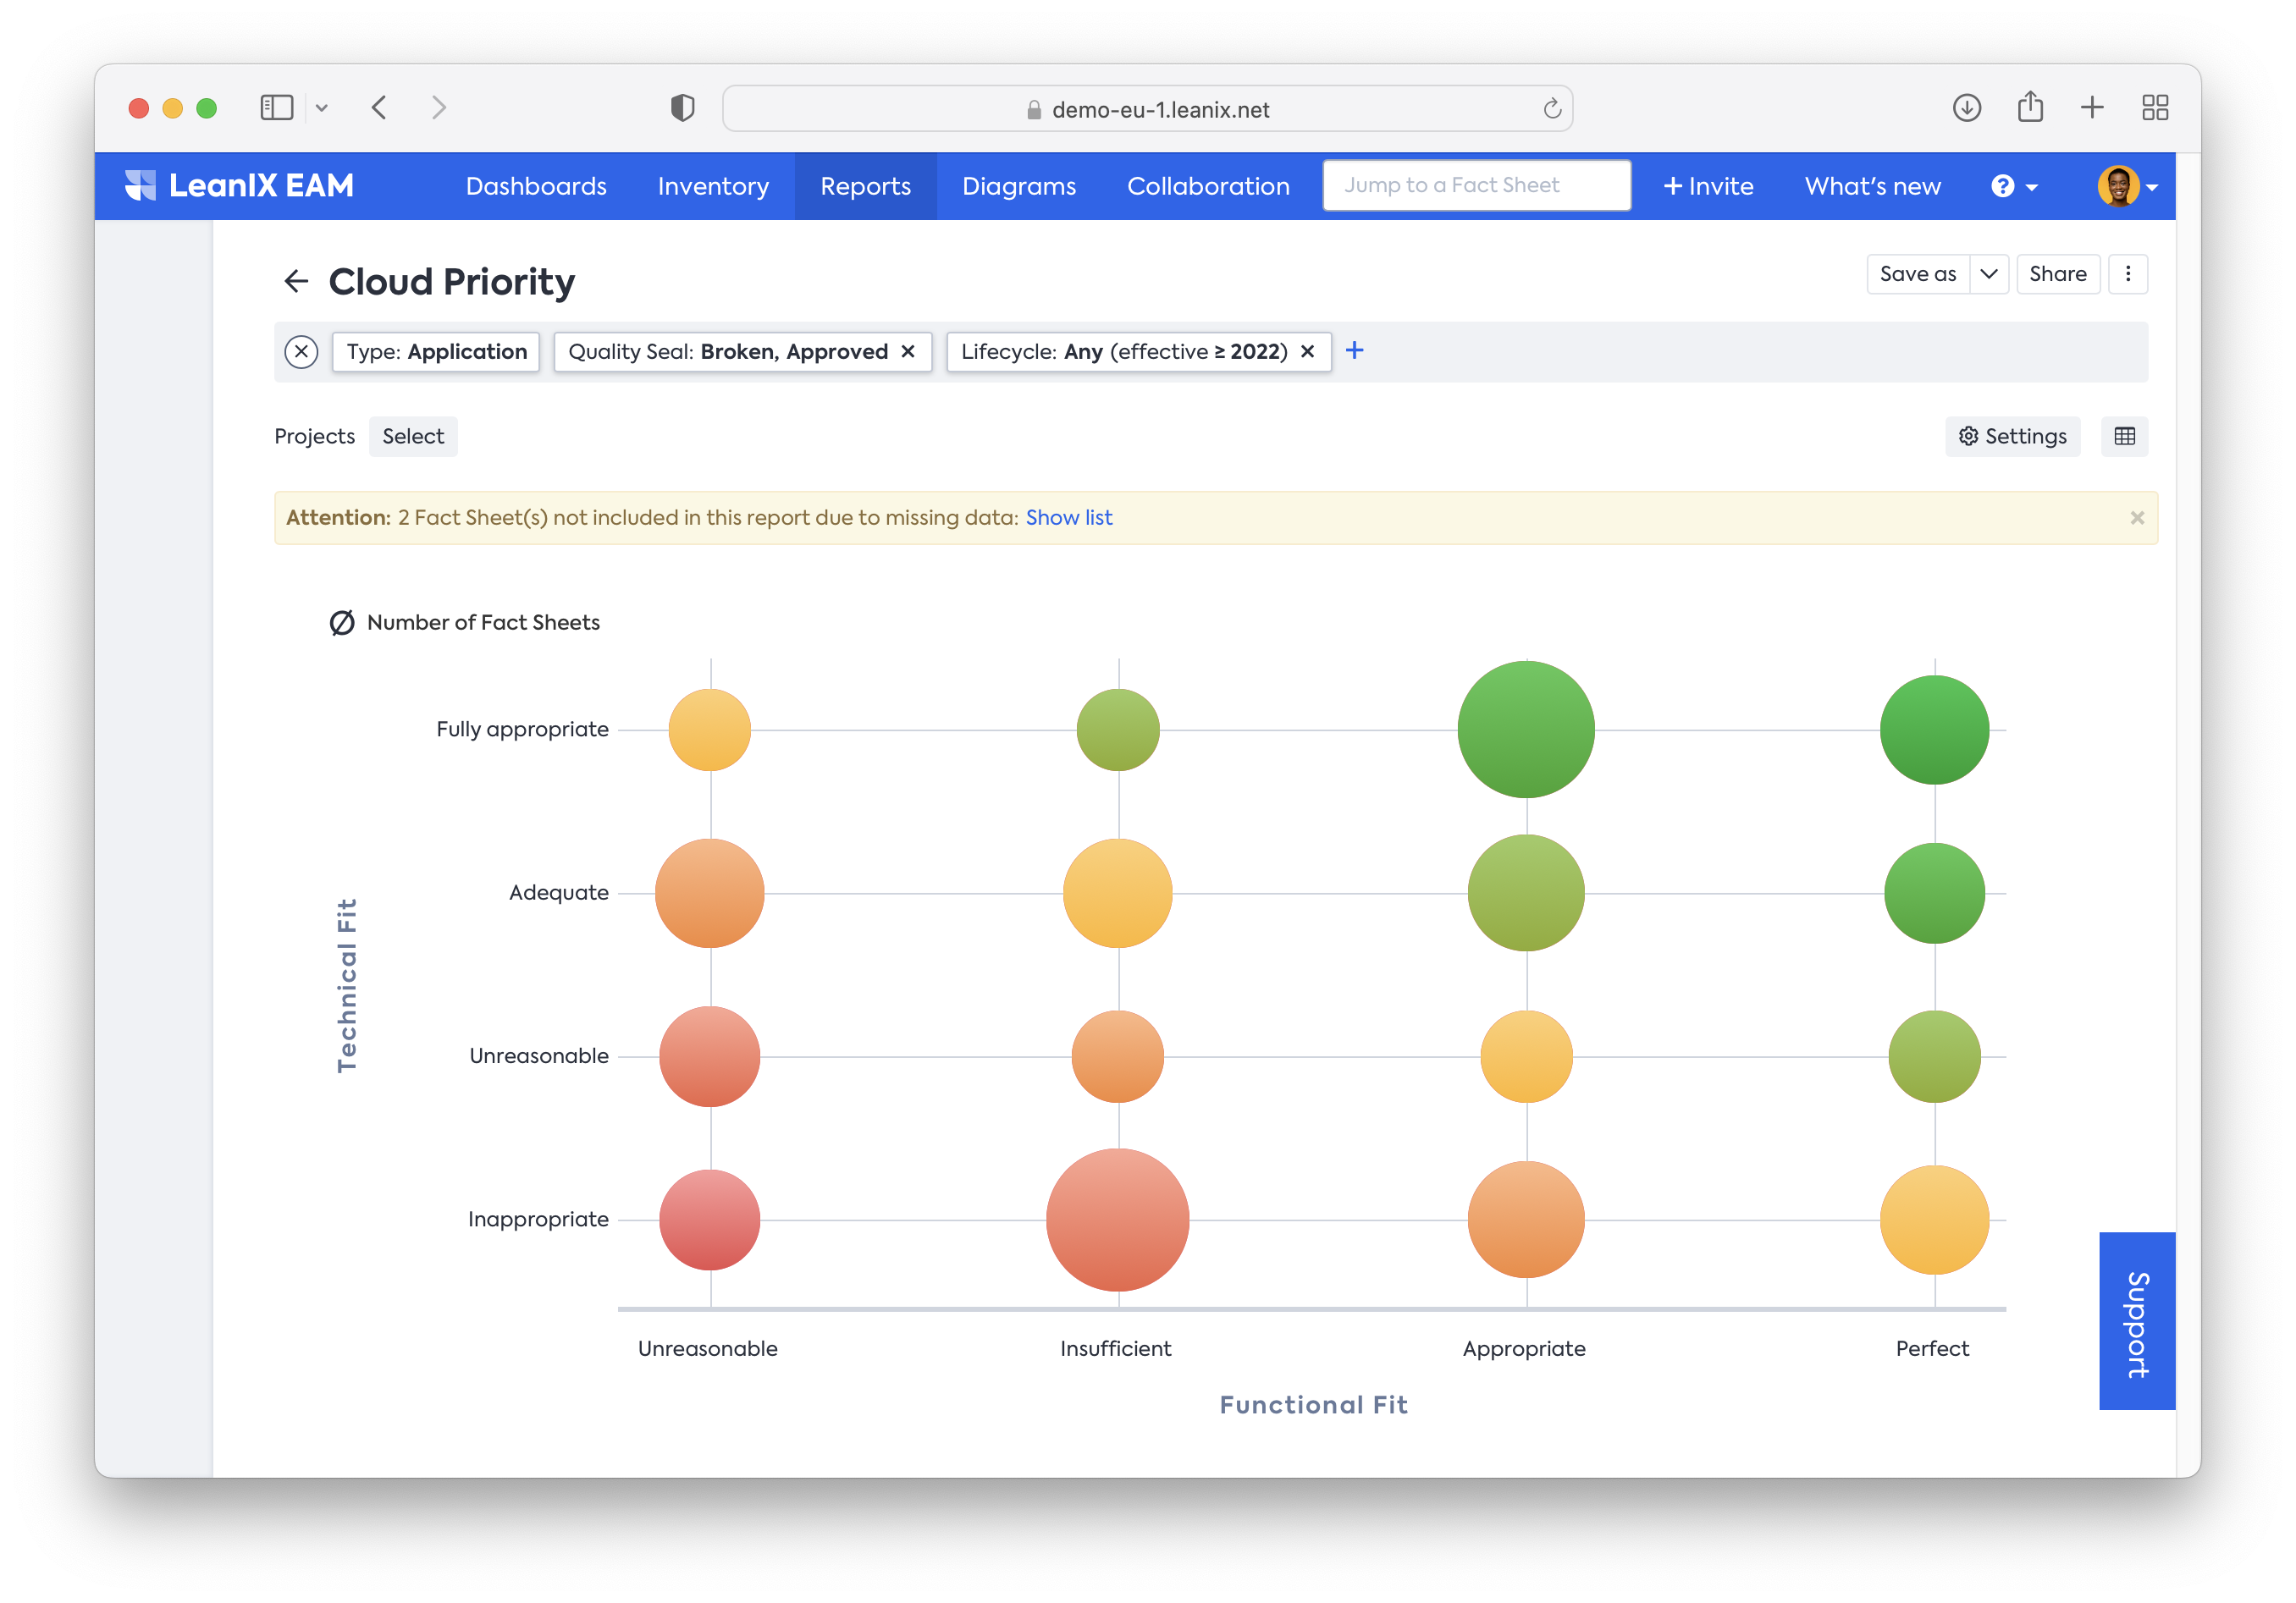This screenshot has width=2296, height=1603.
Task: Expand the Save as dropdown arrow
Action: click(x=1988, y=274)
